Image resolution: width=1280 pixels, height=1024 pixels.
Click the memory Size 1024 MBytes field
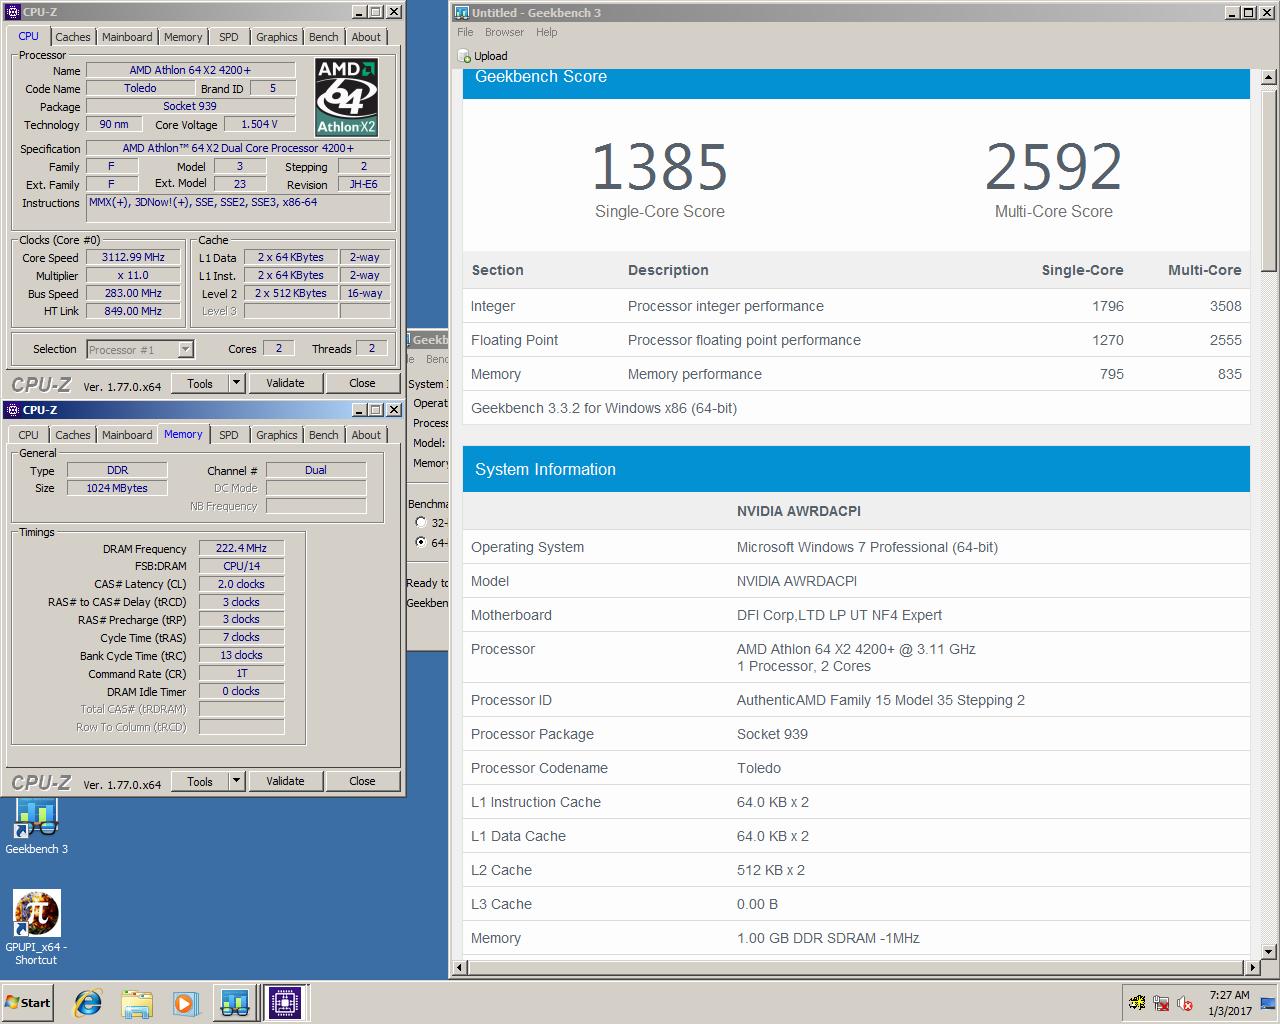117,488
